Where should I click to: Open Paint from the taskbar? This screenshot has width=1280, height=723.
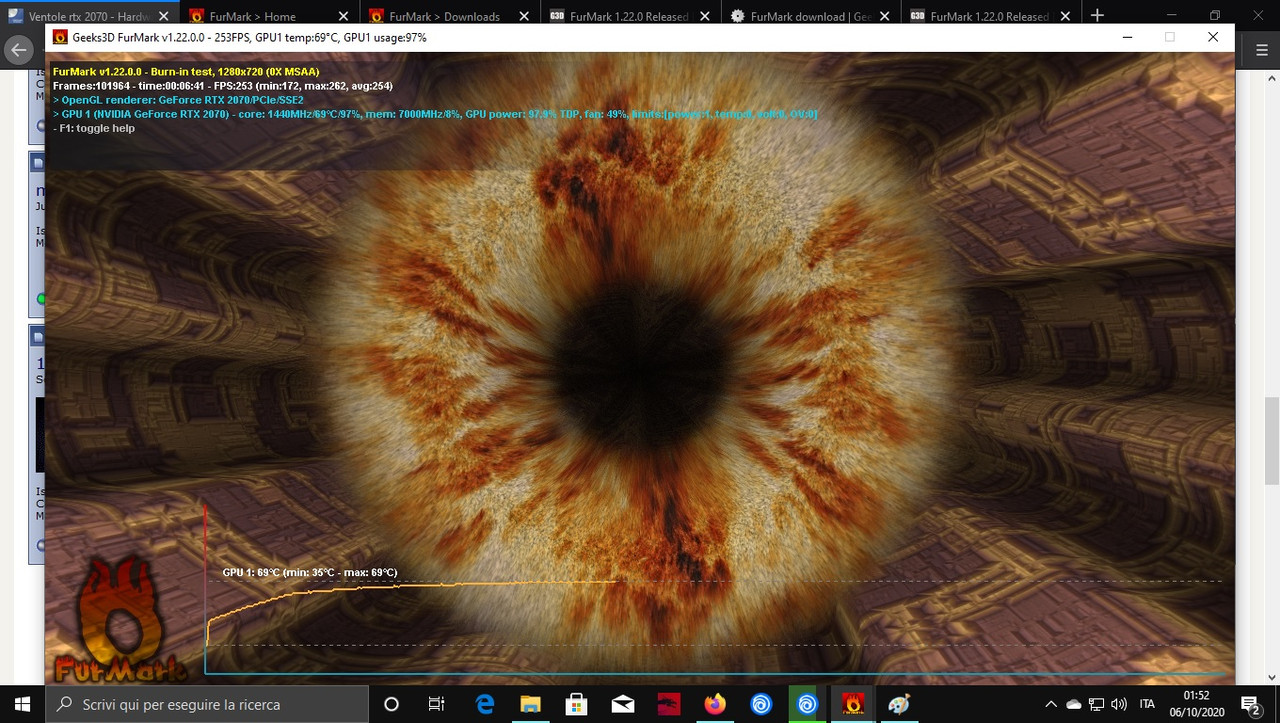899,704
